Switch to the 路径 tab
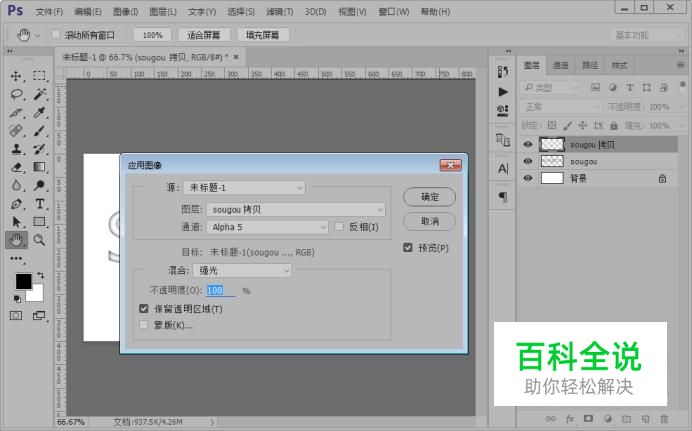692x431 pixels. coord(590,66)
